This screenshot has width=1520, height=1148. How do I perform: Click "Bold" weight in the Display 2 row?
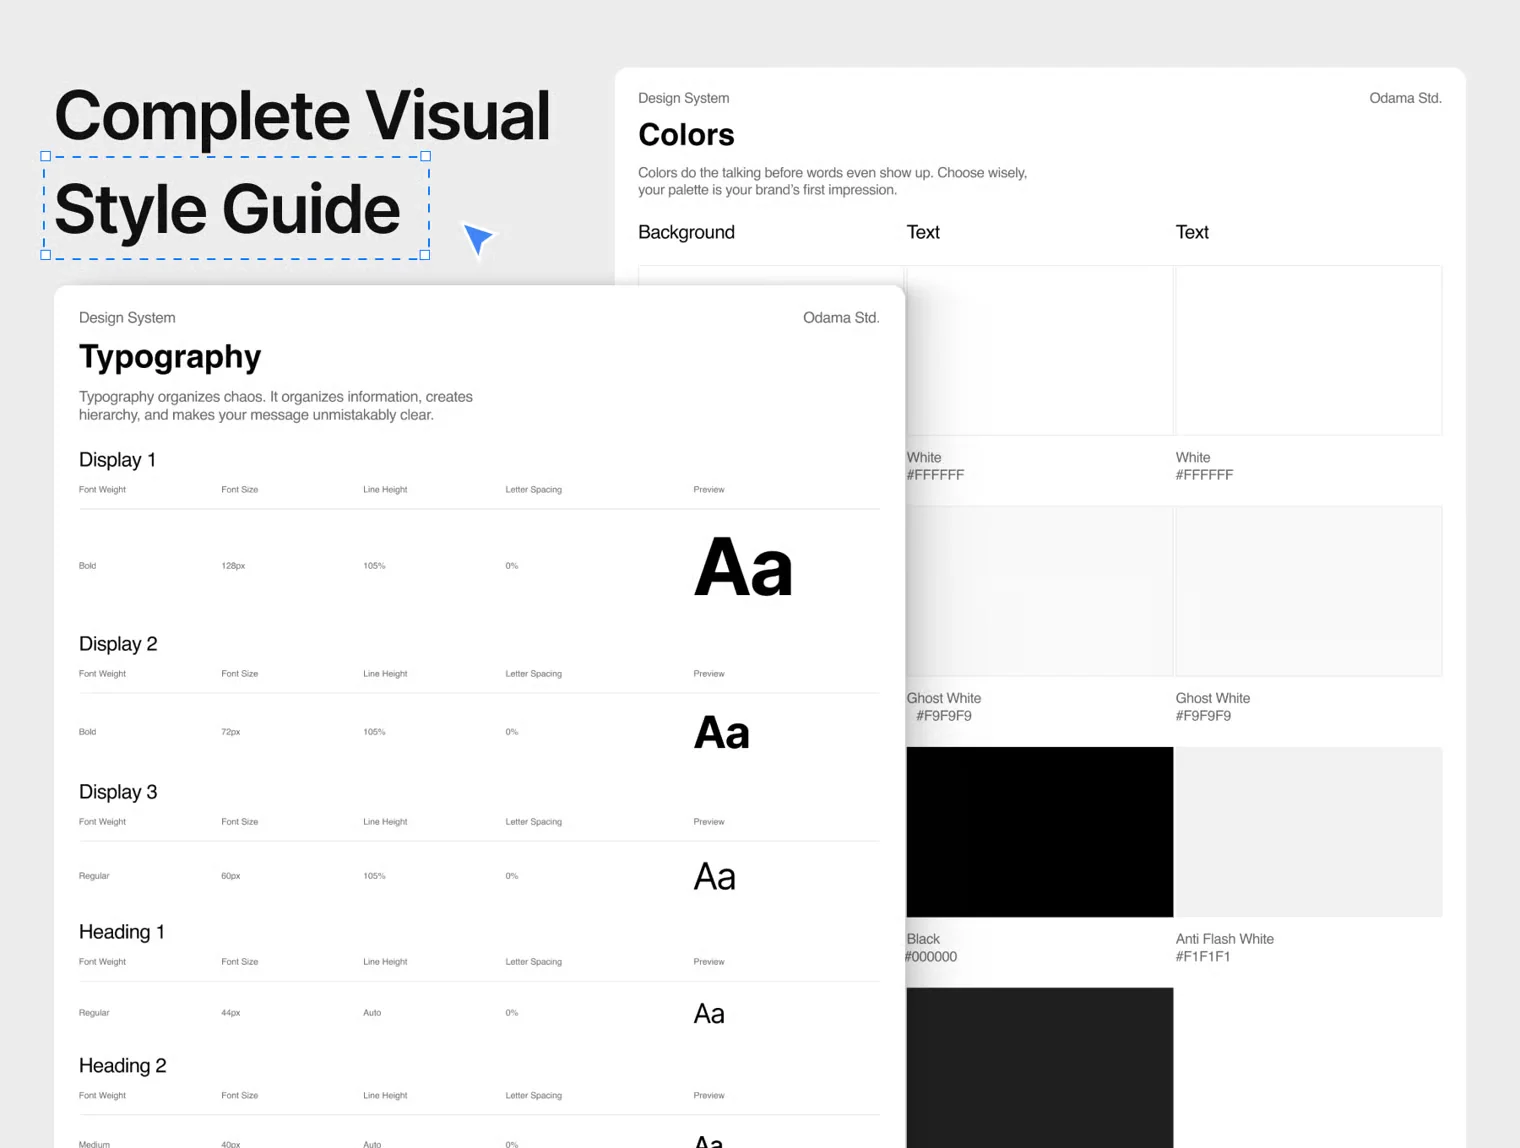coord(88,732)
